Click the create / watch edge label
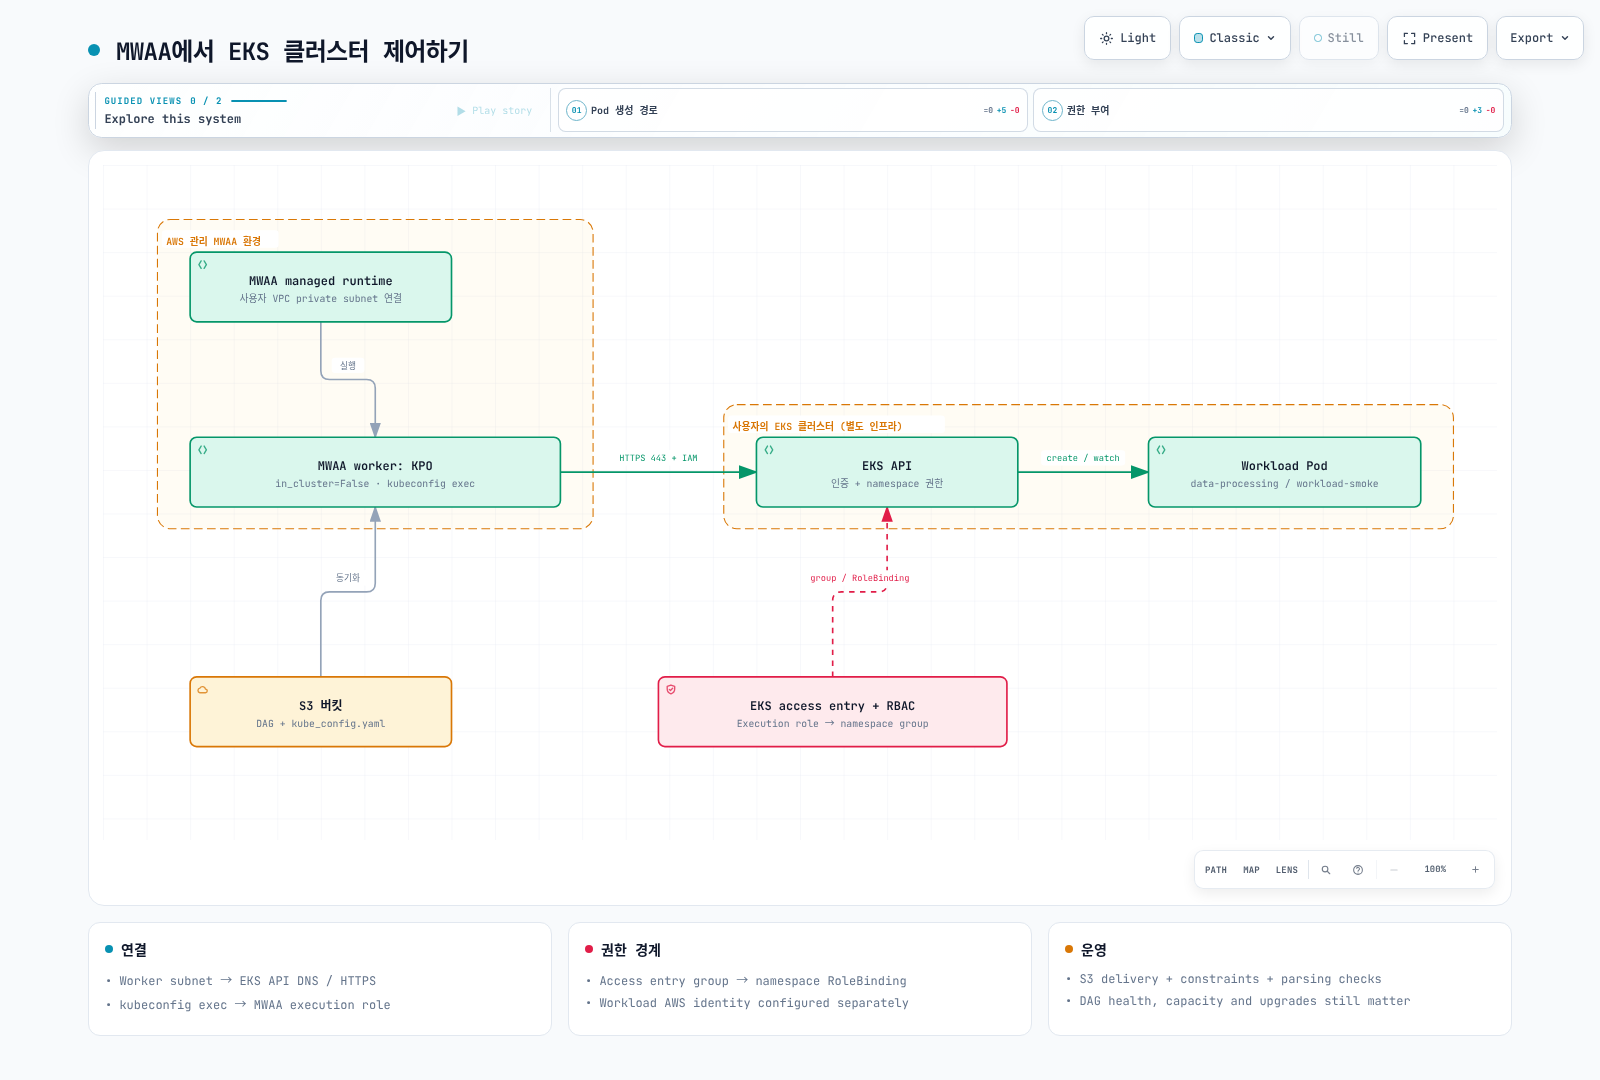Screen dimensions: 1600x1080 1083,458
